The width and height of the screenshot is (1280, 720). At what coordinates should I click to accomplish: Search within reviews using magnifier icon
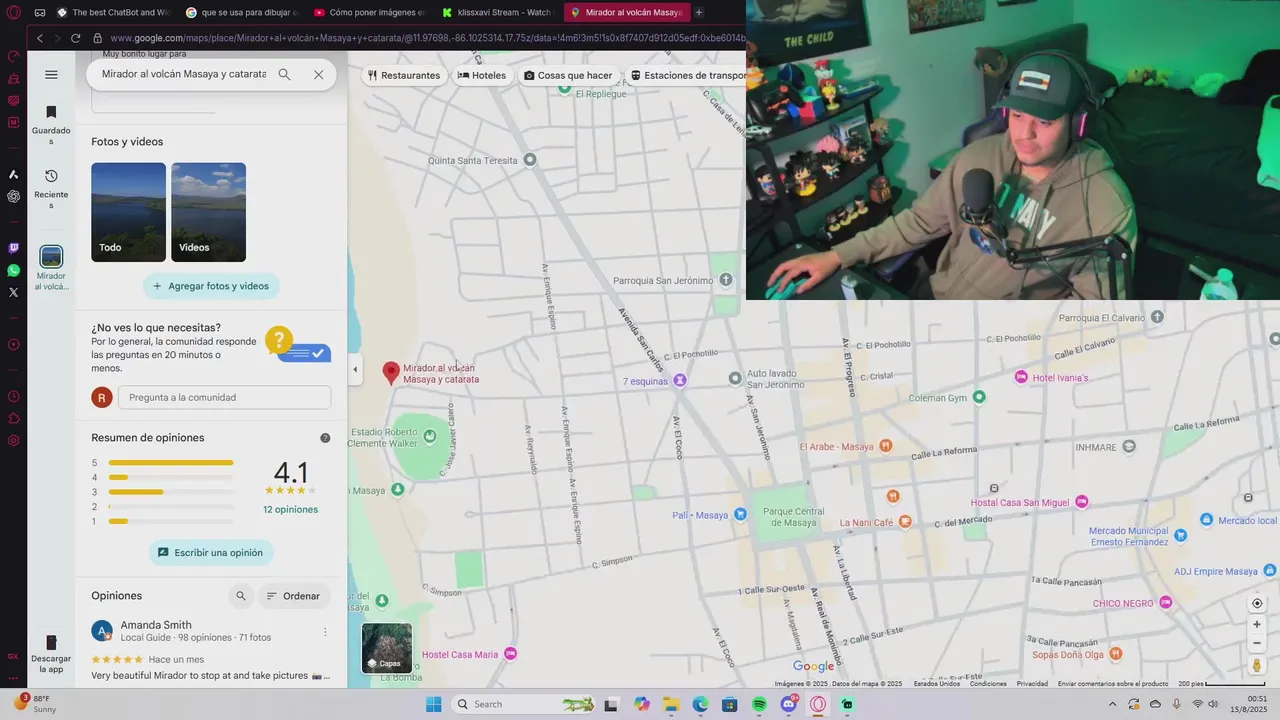click(x=241, y=596)
